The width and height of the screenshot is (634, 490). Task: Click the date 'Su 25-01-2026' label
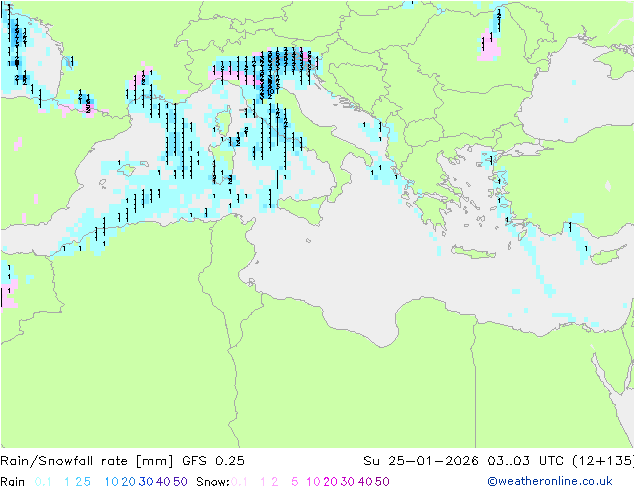point(421,461)
